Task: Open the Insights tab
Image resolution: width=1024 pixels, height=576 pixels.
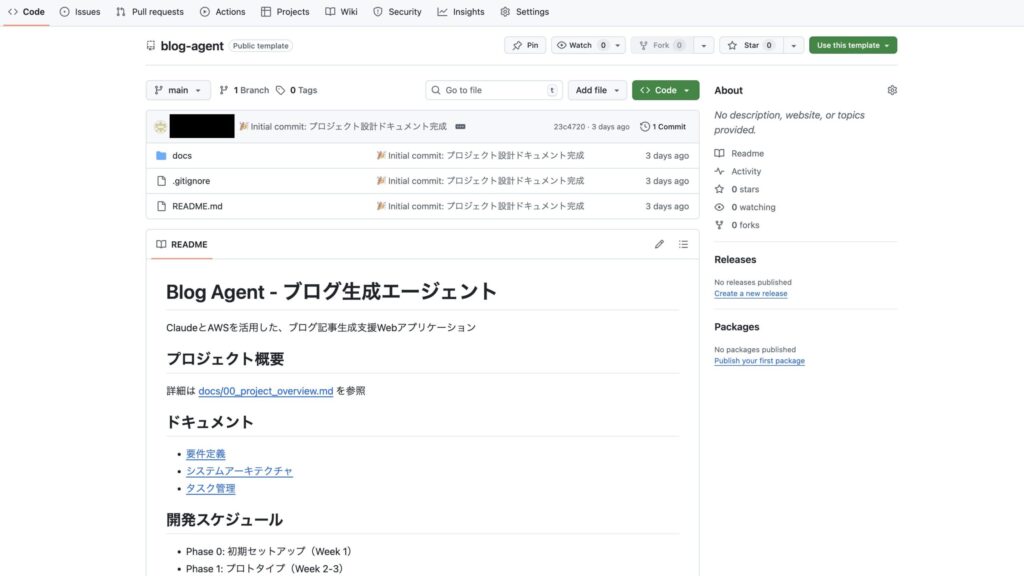Action: click(461, 12)
